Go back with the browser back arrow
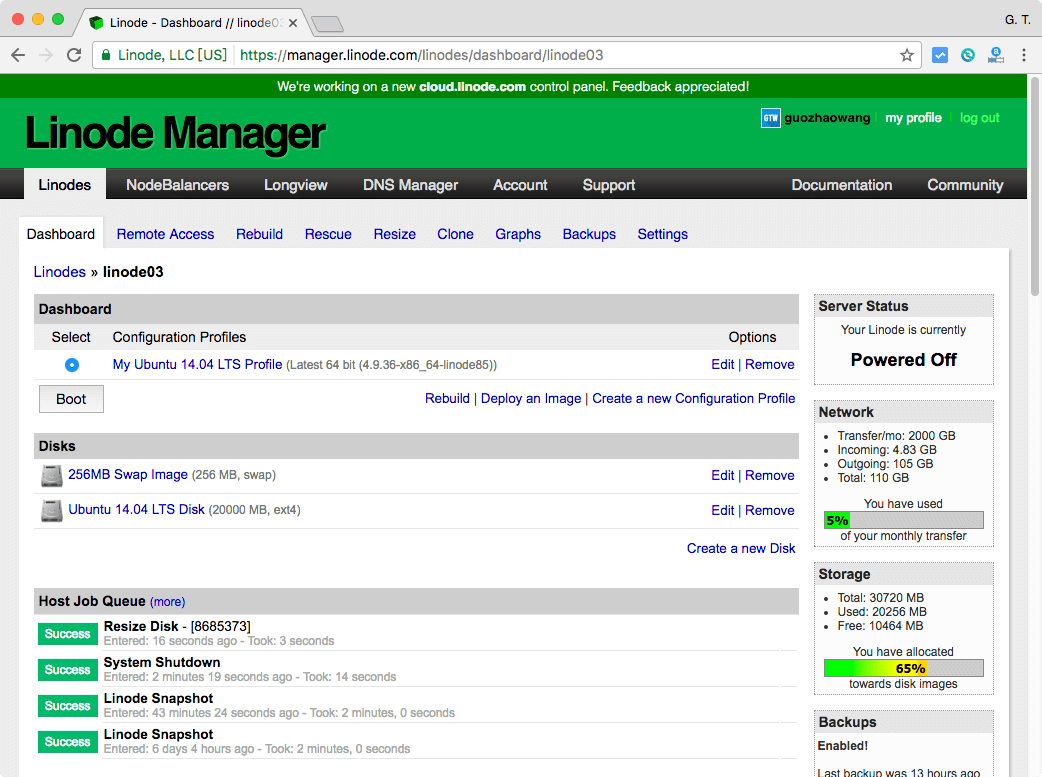This screenshot has width=1042, height=777. 19,55
